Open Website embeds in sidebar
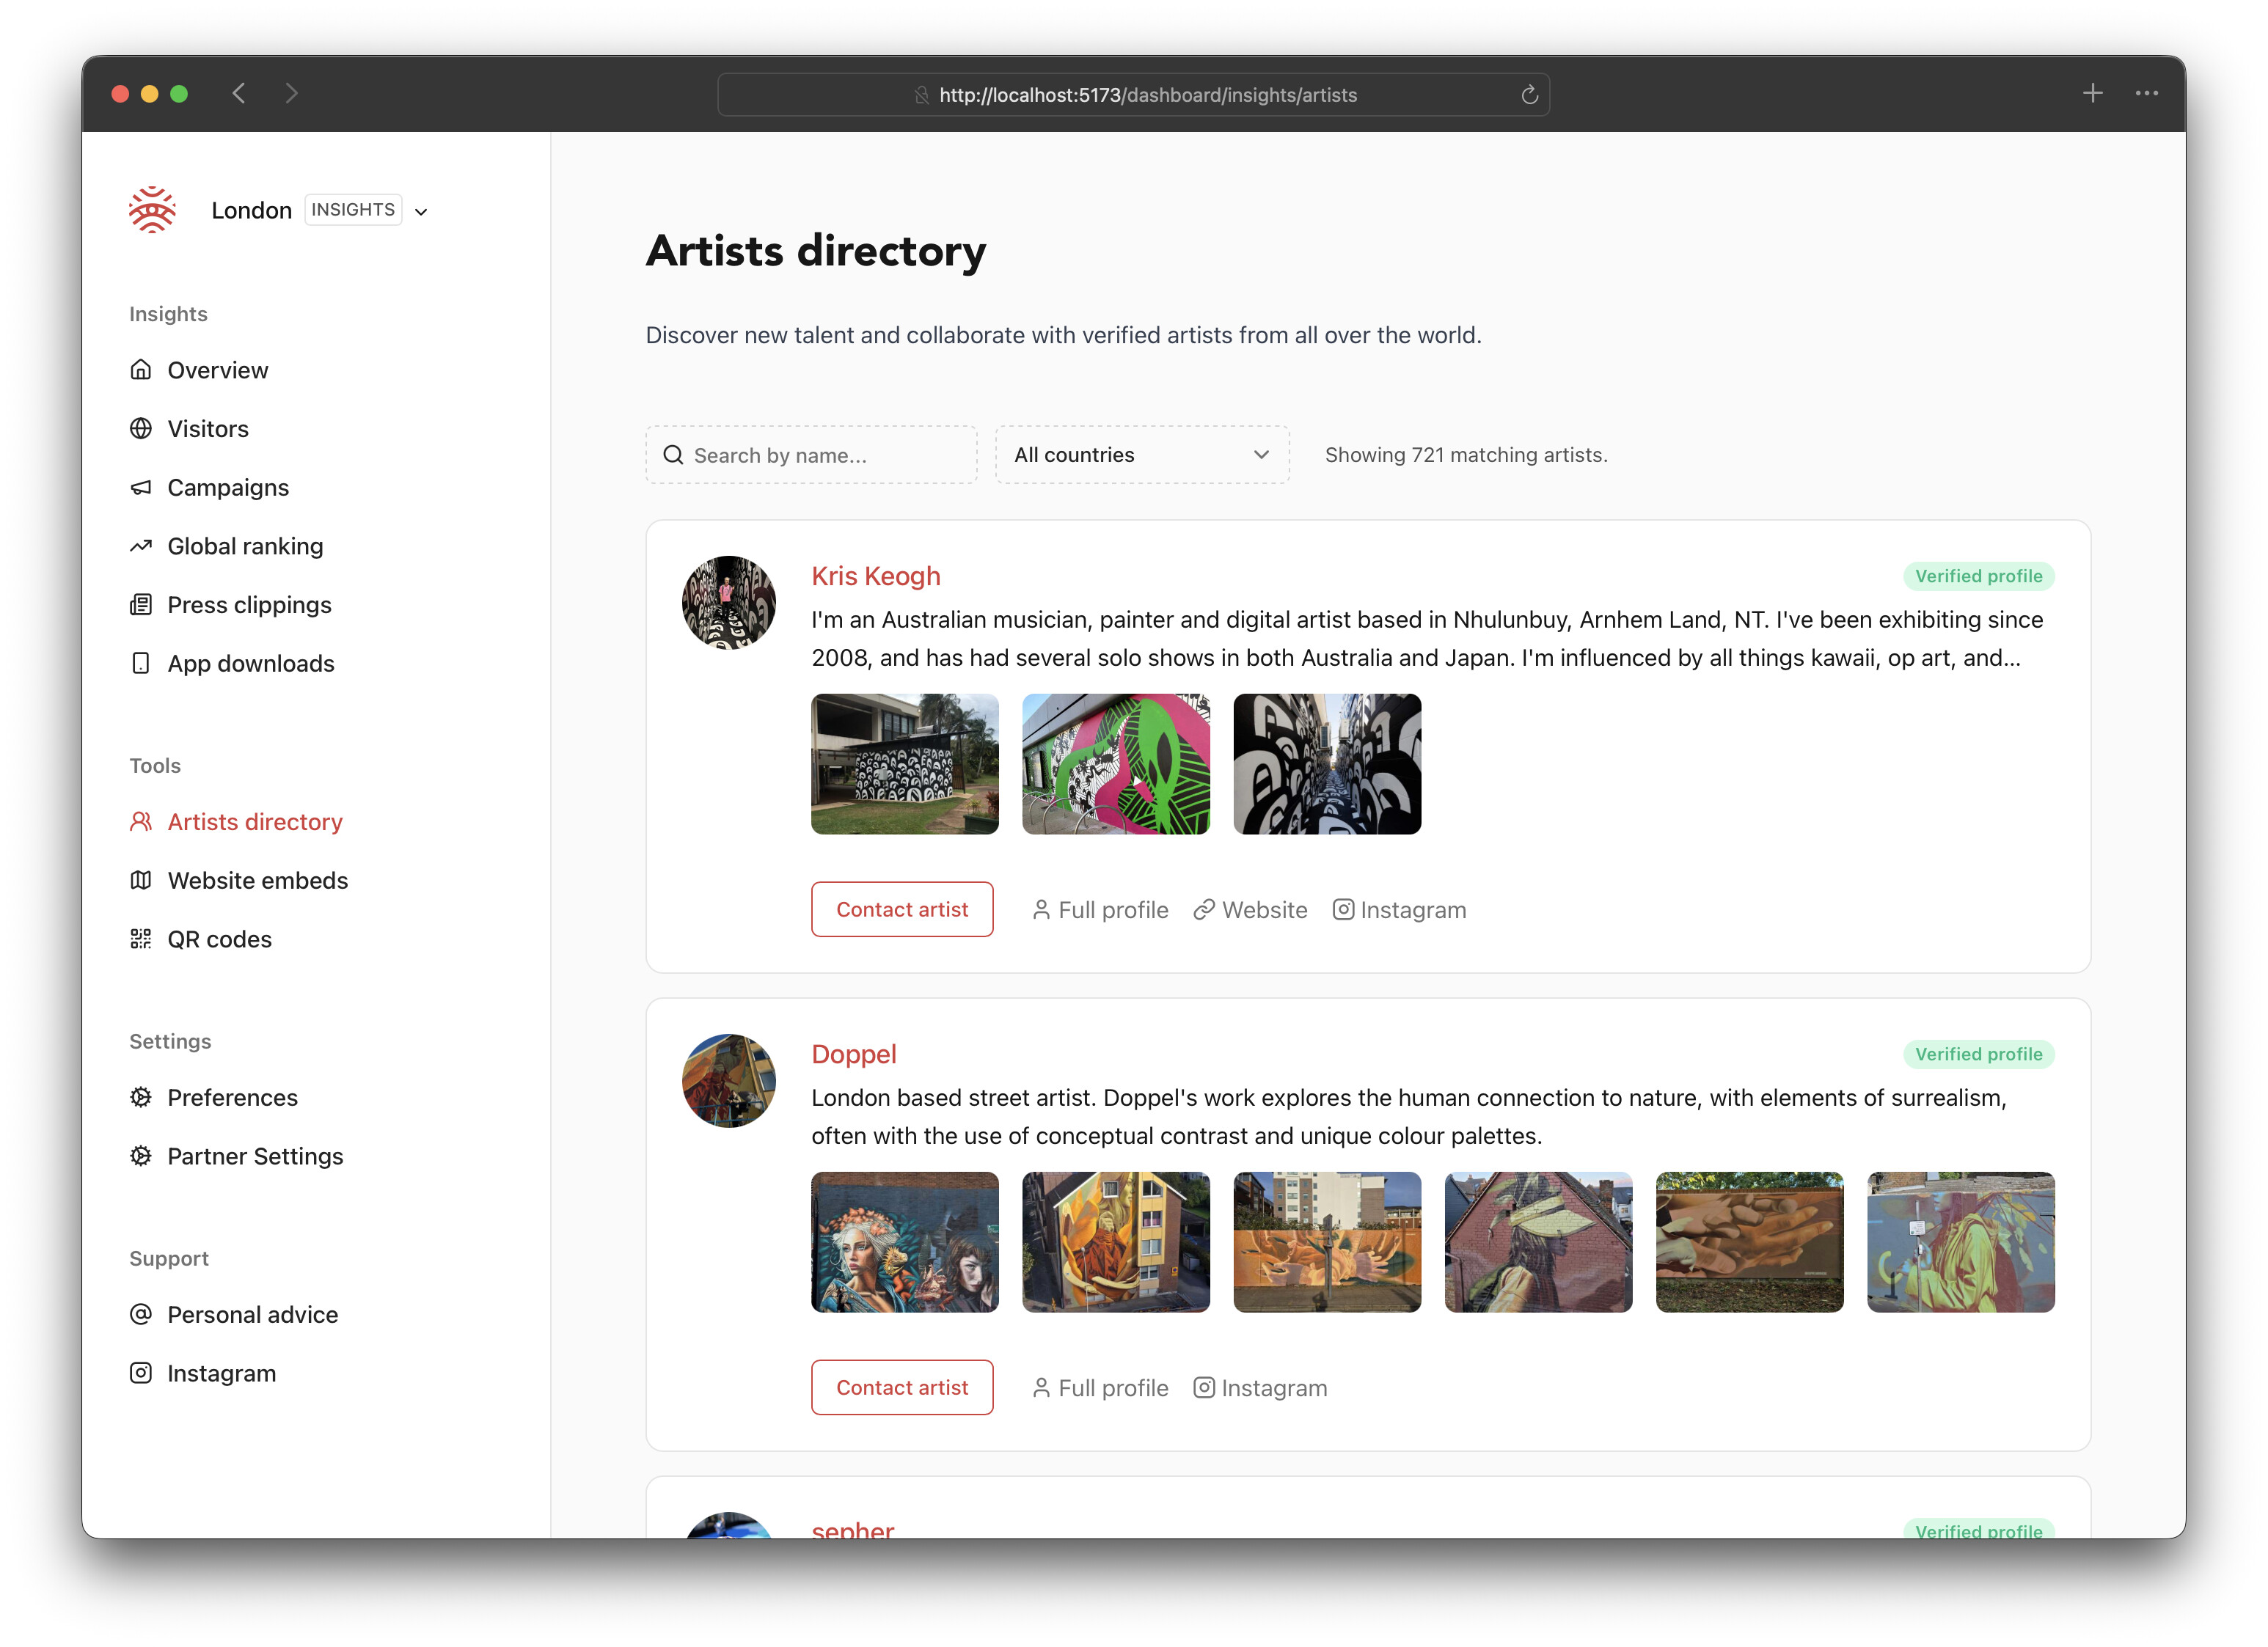The image size is (2268, 1647). (x=257, y=880)
